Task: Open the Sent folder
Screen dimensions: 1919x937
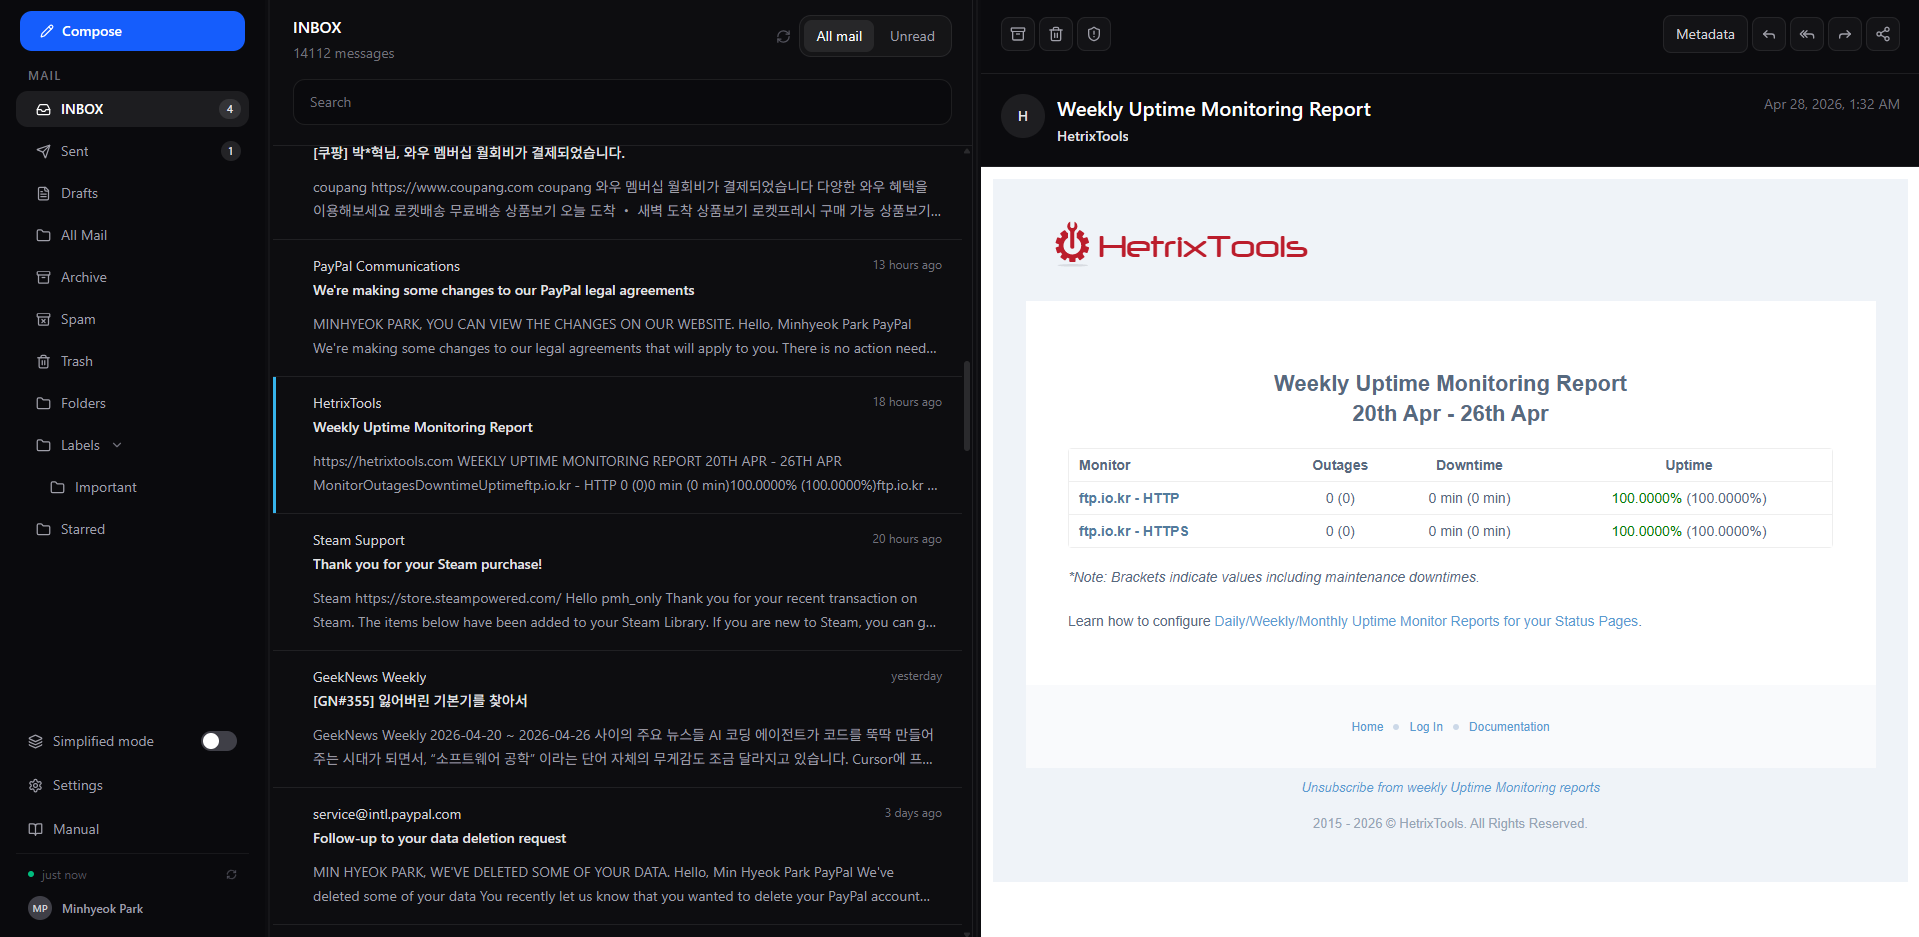Action: pyautogui.click(x=132, y=151)
